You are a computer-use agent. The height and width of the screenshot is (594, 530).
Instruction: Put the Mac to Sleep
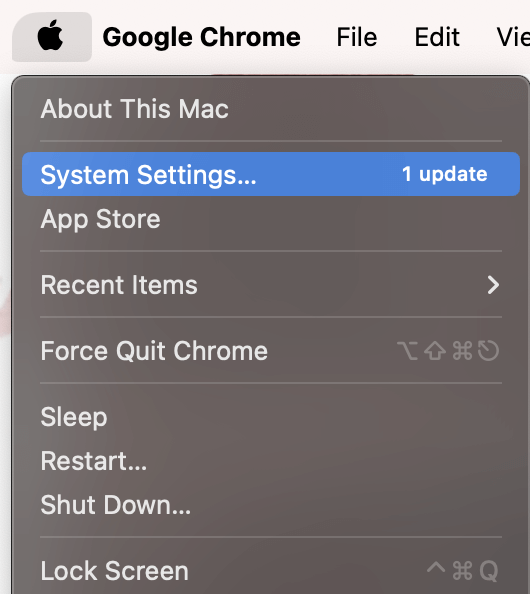coord(271,417)
